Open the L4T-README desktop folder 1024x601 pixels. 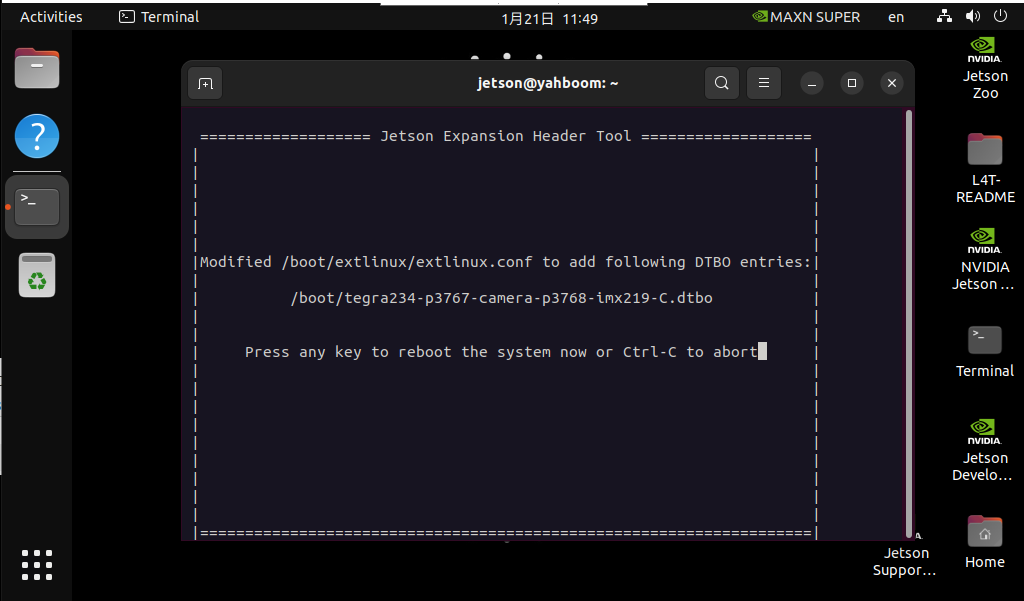985,168
